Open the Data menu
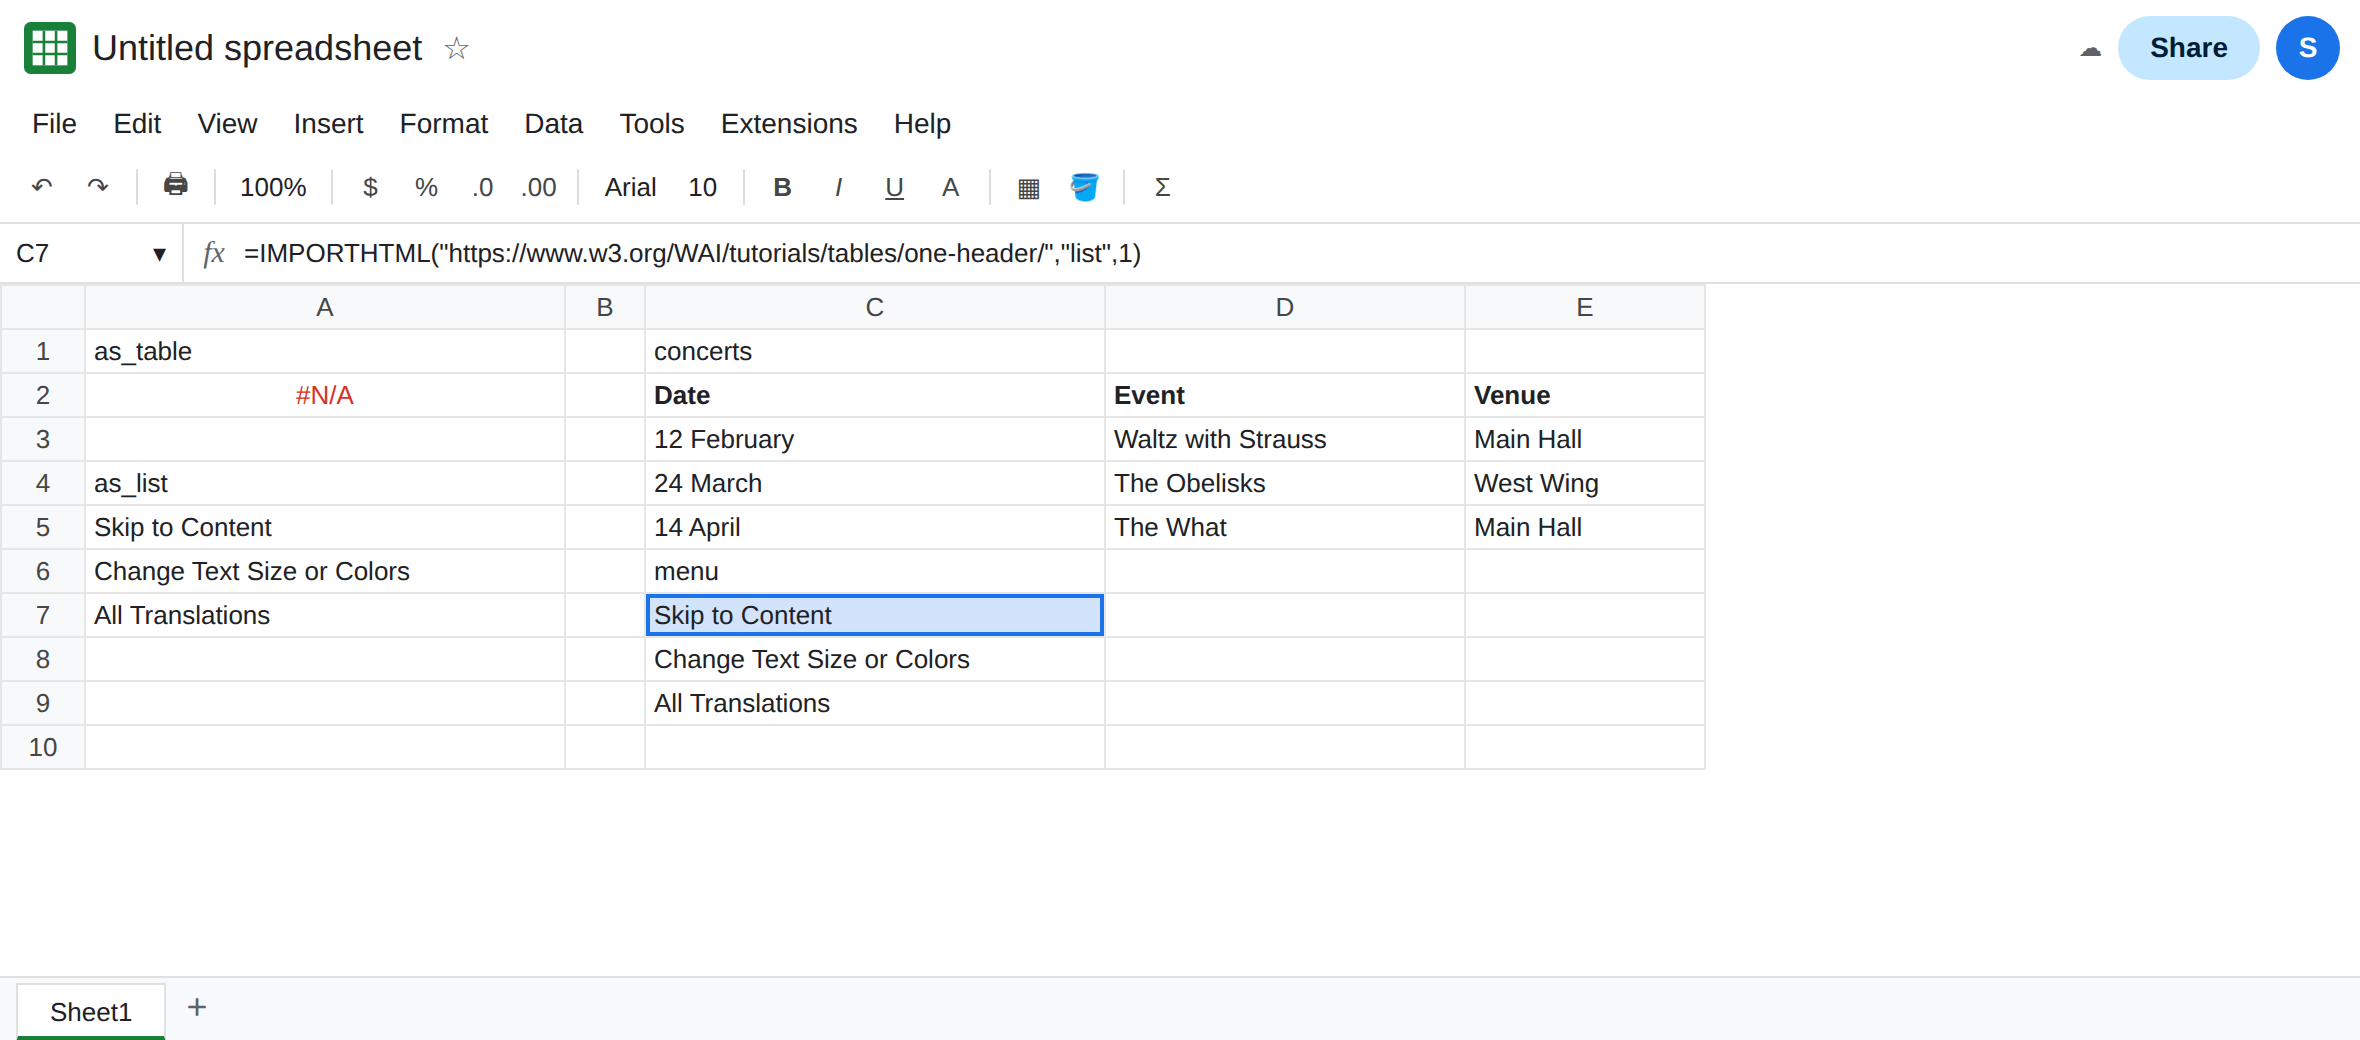 point(553,123)
